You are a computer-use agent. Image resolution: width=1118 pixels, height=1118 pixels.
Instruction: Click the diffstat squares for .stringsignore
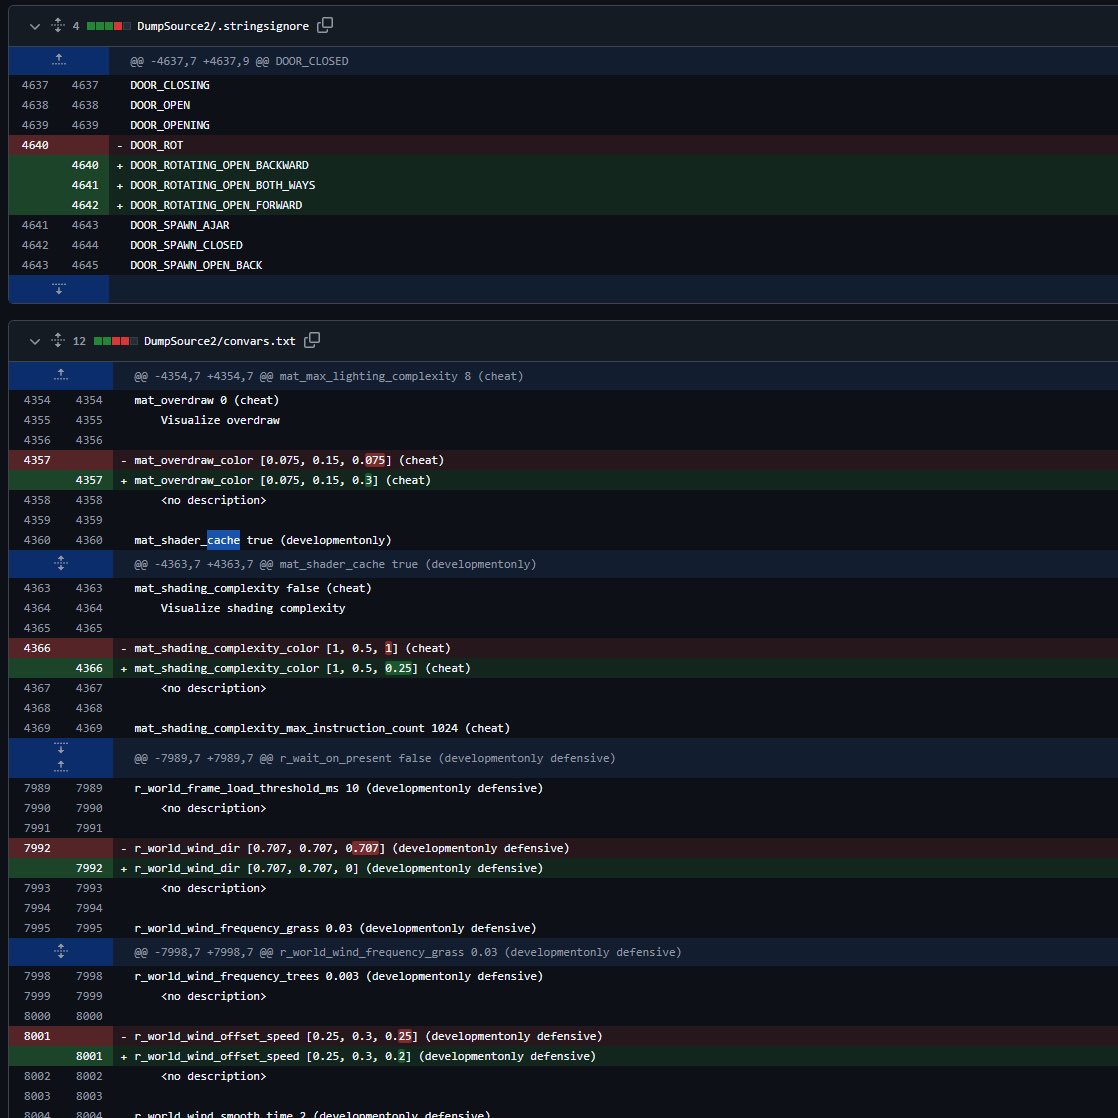[108, 26]
